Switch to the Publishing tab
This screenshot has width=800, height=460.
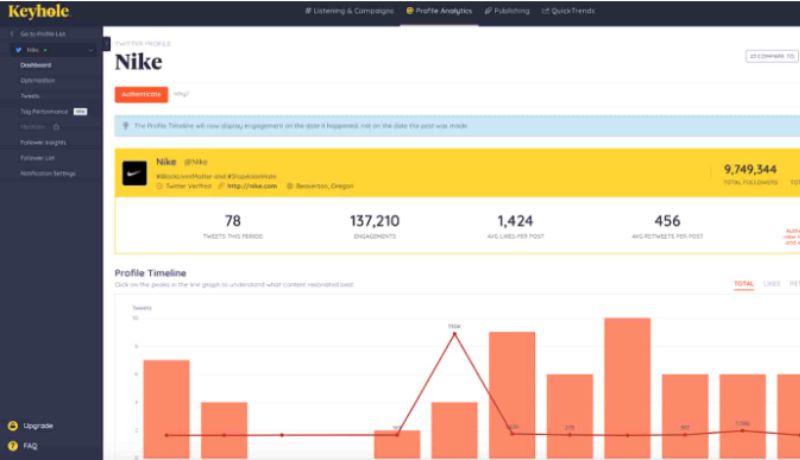pos(507,11)
